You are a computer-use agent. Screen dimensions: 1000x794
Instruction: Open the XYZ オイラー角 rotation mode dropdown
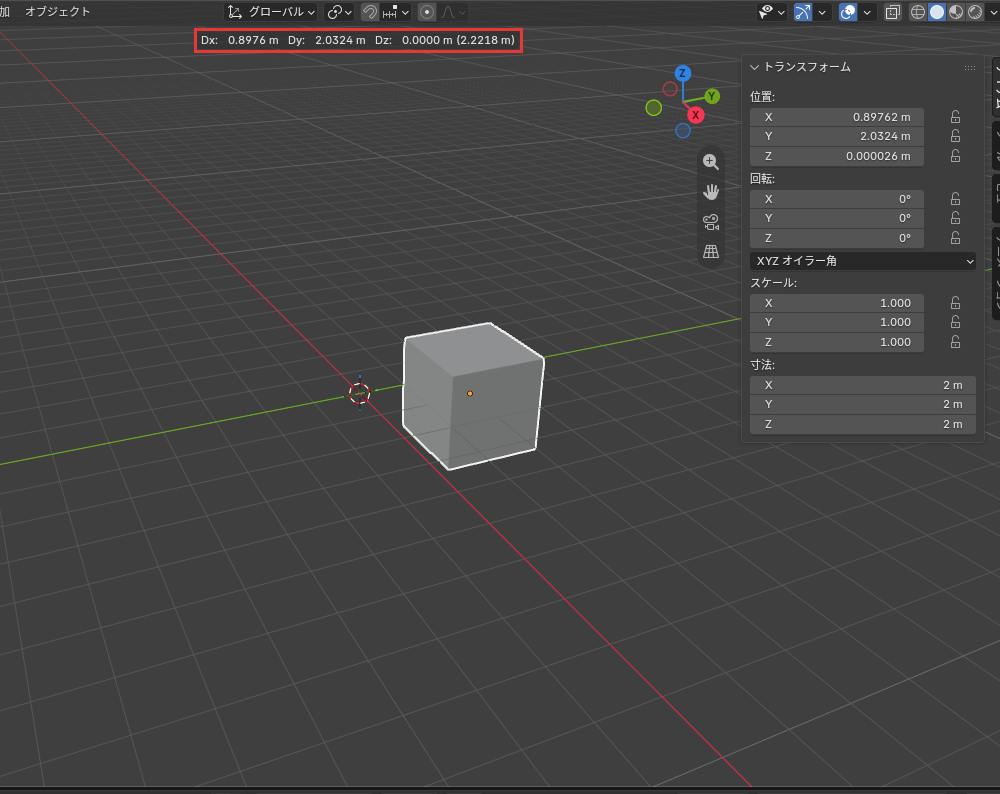coord(863,261)
